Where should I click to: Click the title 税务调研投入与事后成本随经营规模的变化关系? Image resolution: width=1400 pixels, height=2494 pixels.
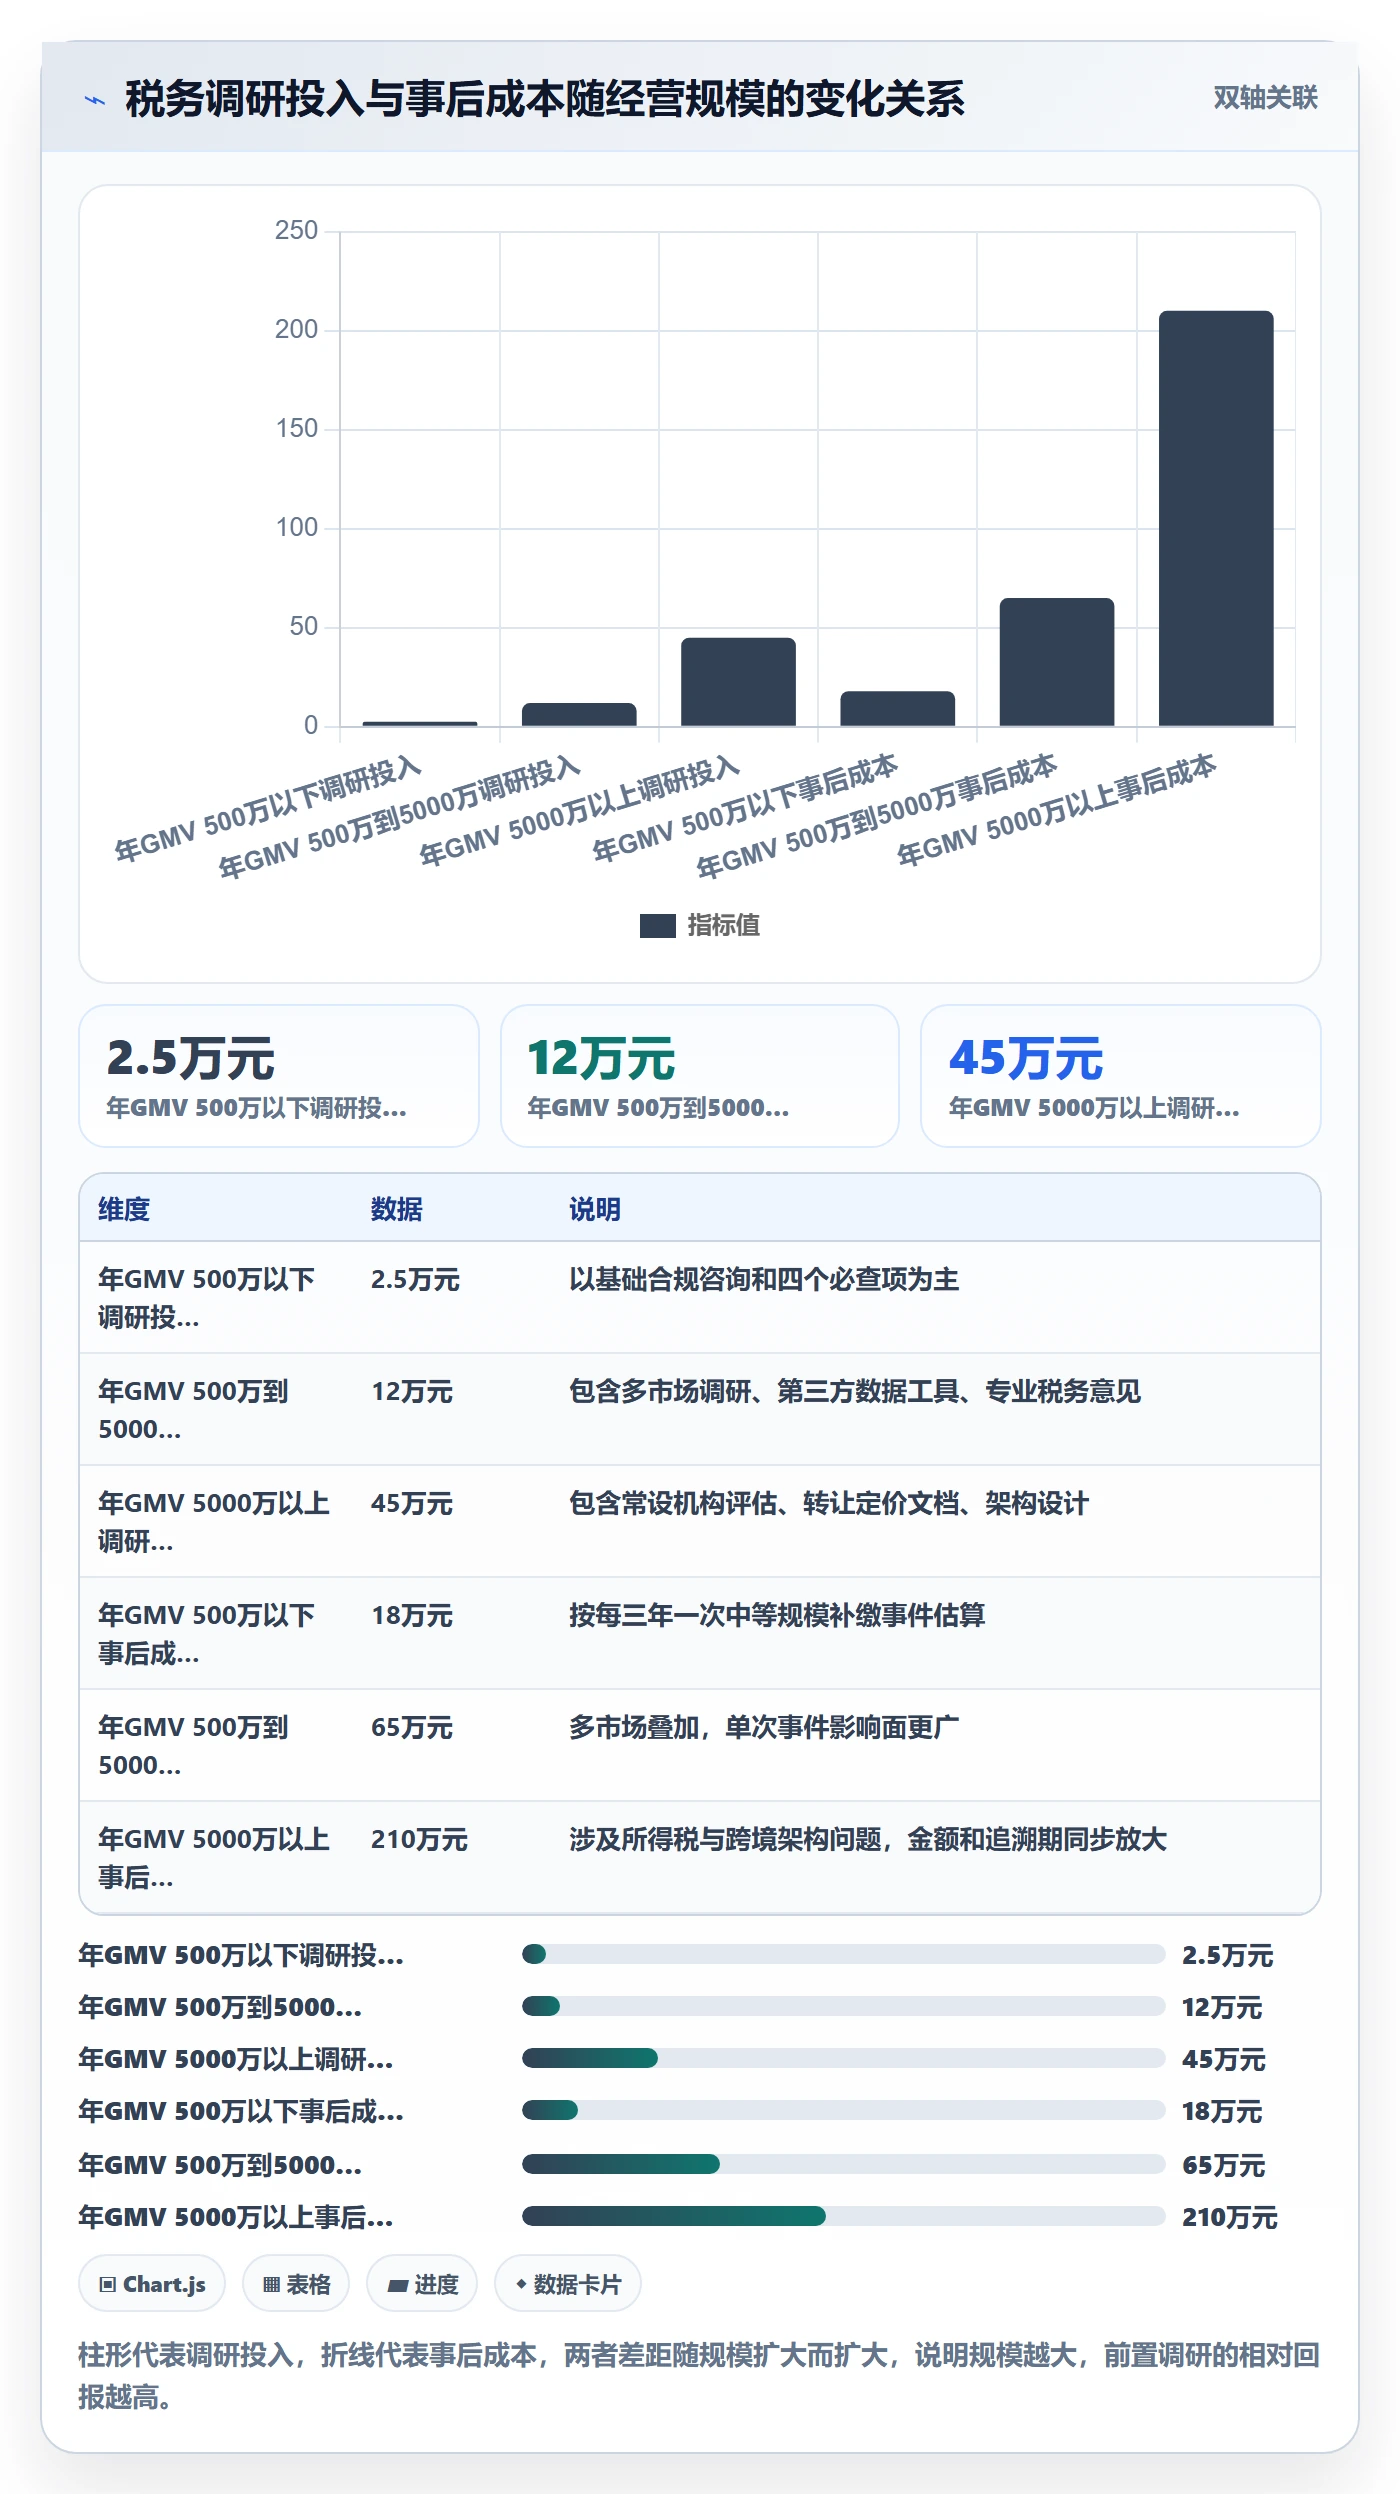tap(545, 99)
